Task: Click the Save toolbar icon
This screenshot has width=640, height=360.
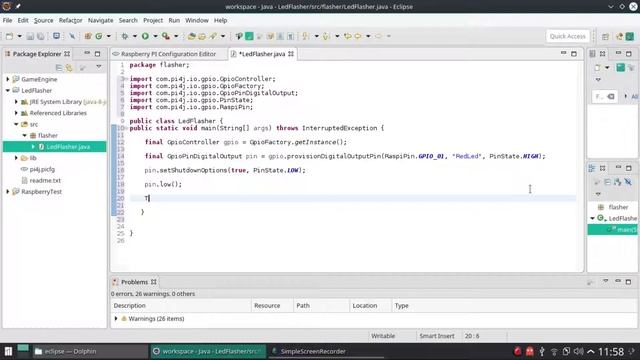Action: pyautogui.click(x=30, y=36)
